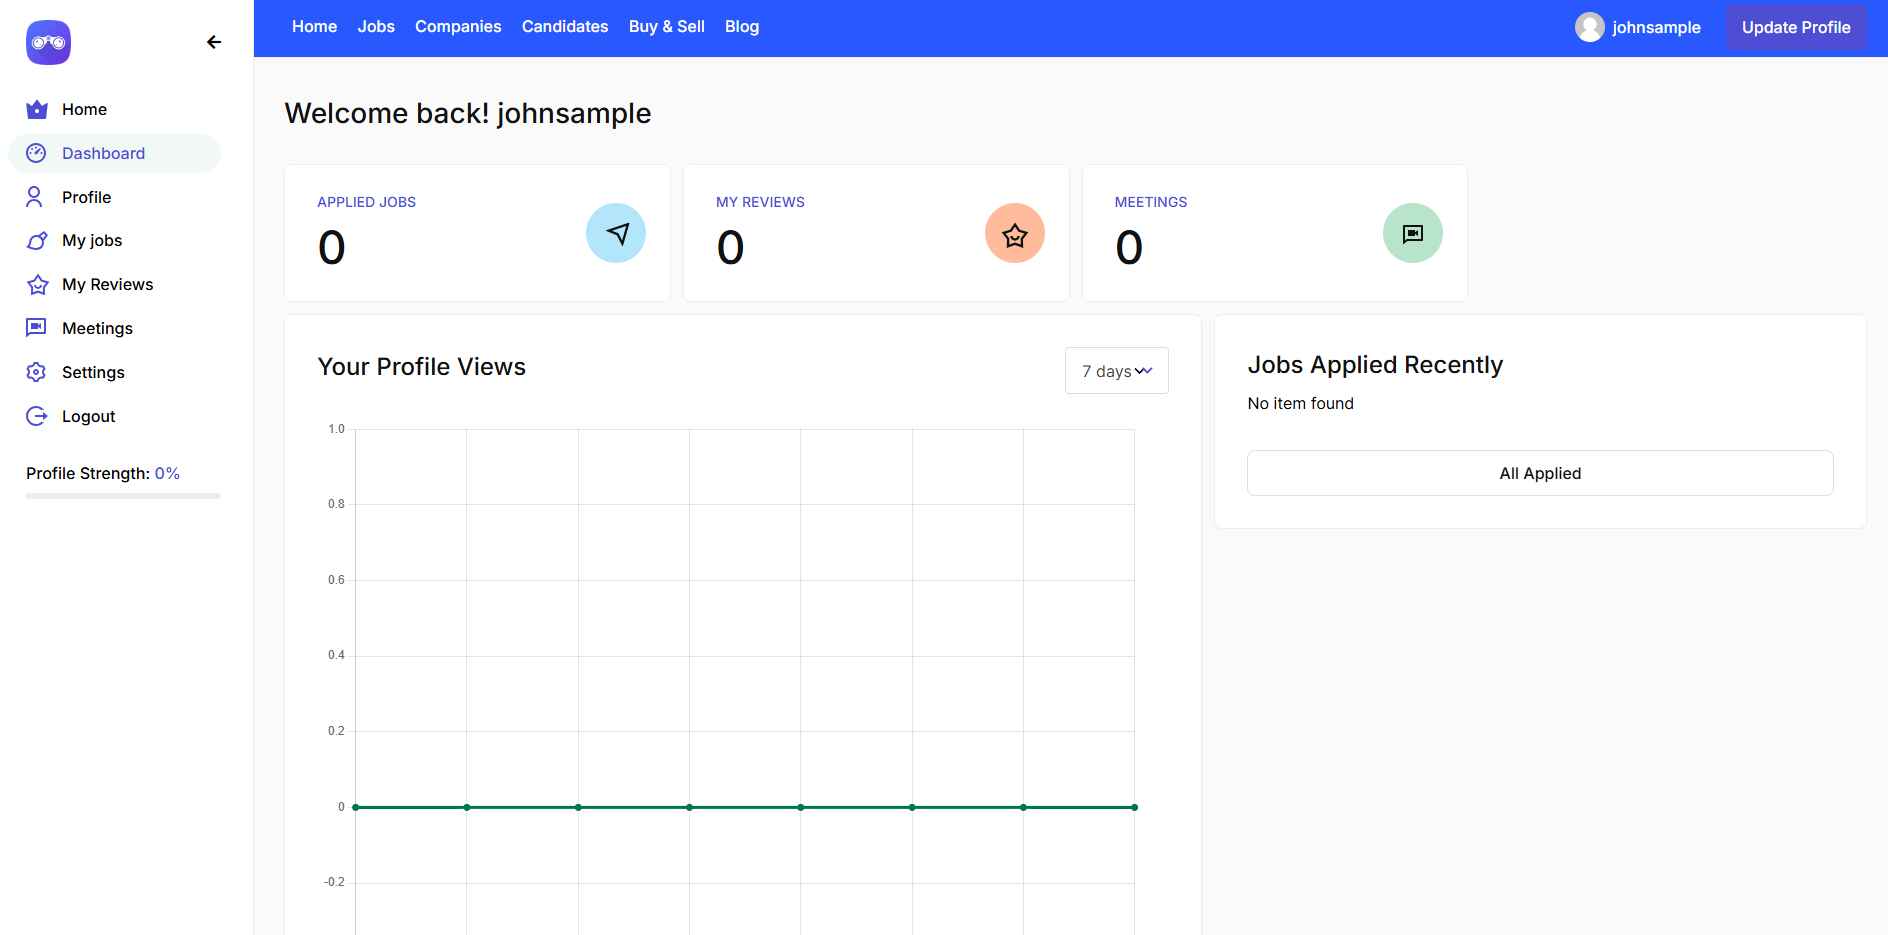Viewport: 1888px width, 935px height.
Task: Click the Meetings count 0
Action: (1129, 248)
